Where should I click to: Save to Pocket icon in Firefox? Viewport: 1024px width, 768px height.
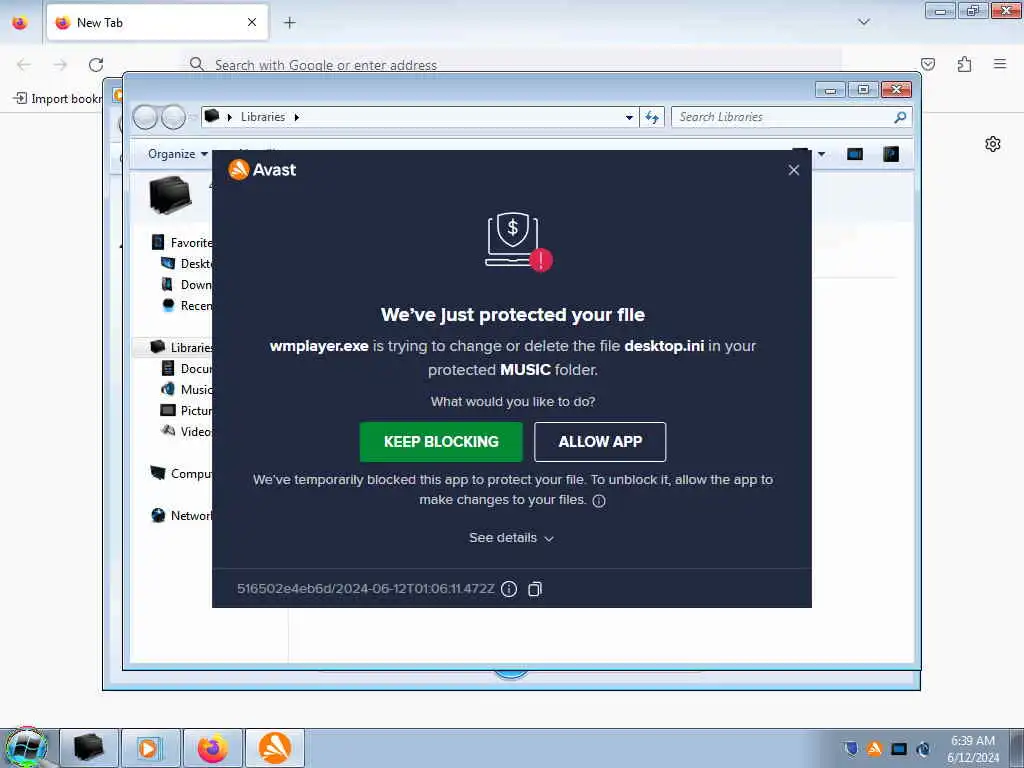tap(928, 64)
